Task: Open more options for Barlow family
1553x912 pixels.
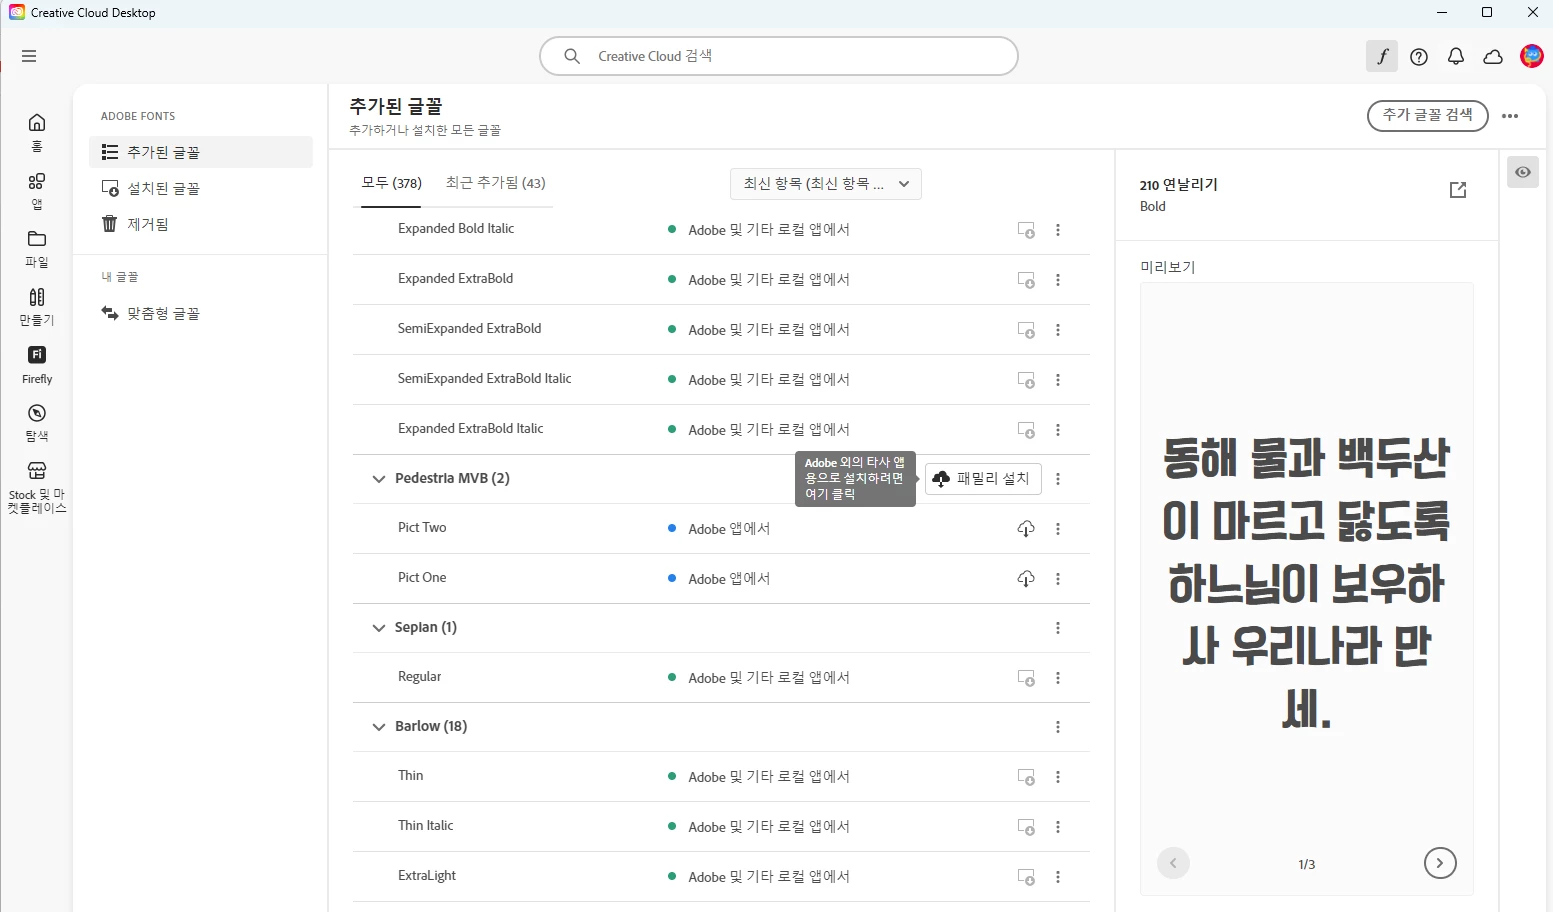Action: click(1058, 727)
